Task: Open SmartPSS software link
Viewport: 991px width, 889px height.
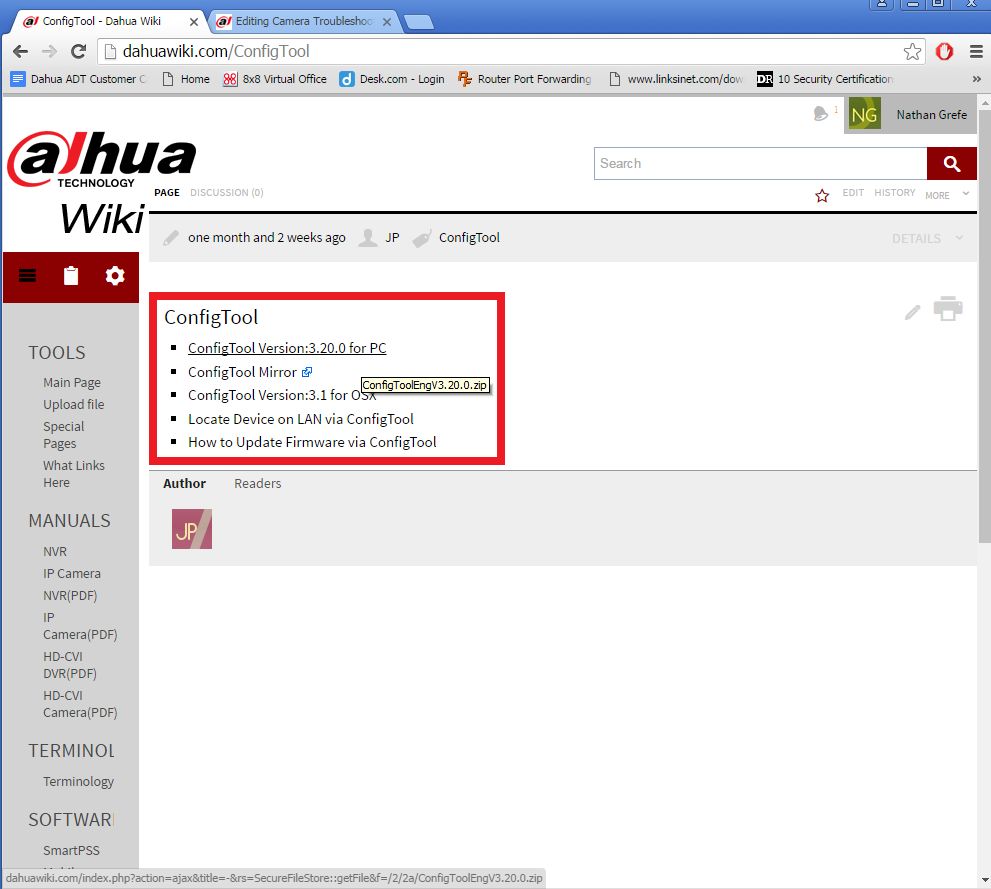Action: point(71,850)
